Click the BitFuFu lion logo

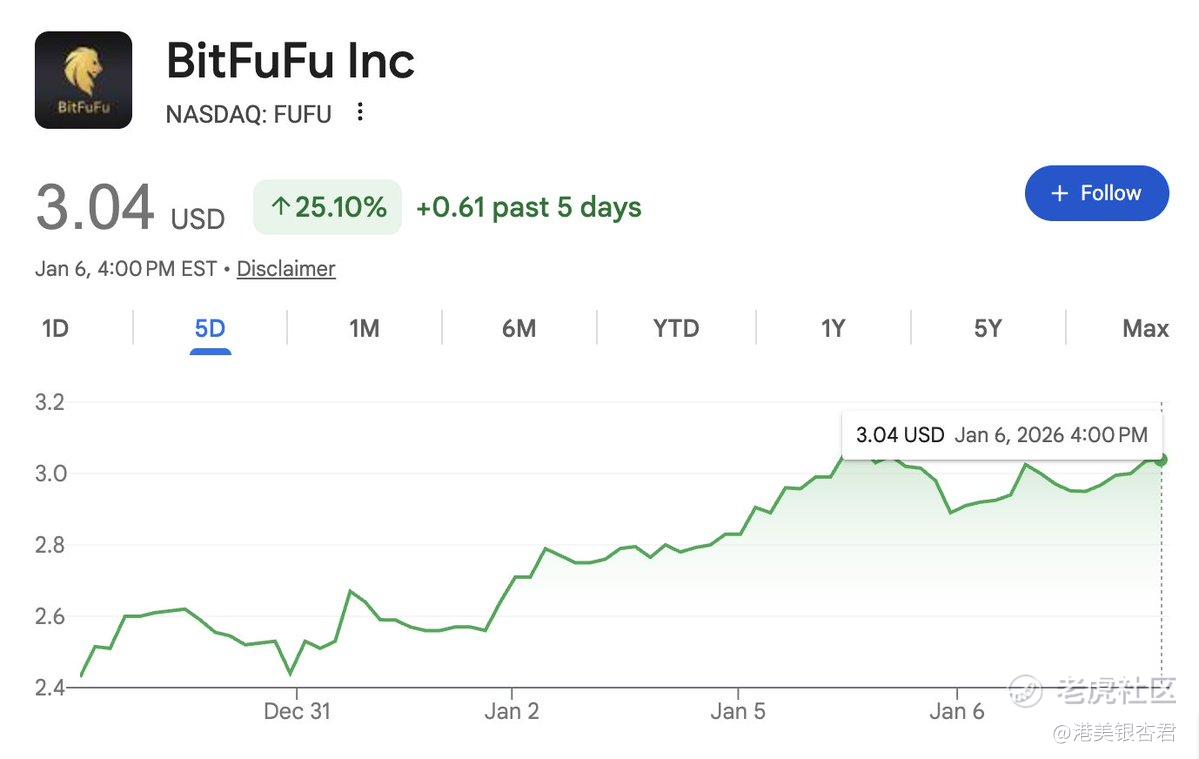click(83, 80)
